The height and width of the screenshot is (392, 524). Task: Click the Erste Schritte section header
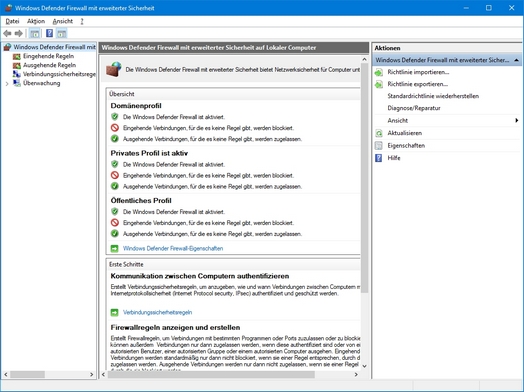point(126,264)
